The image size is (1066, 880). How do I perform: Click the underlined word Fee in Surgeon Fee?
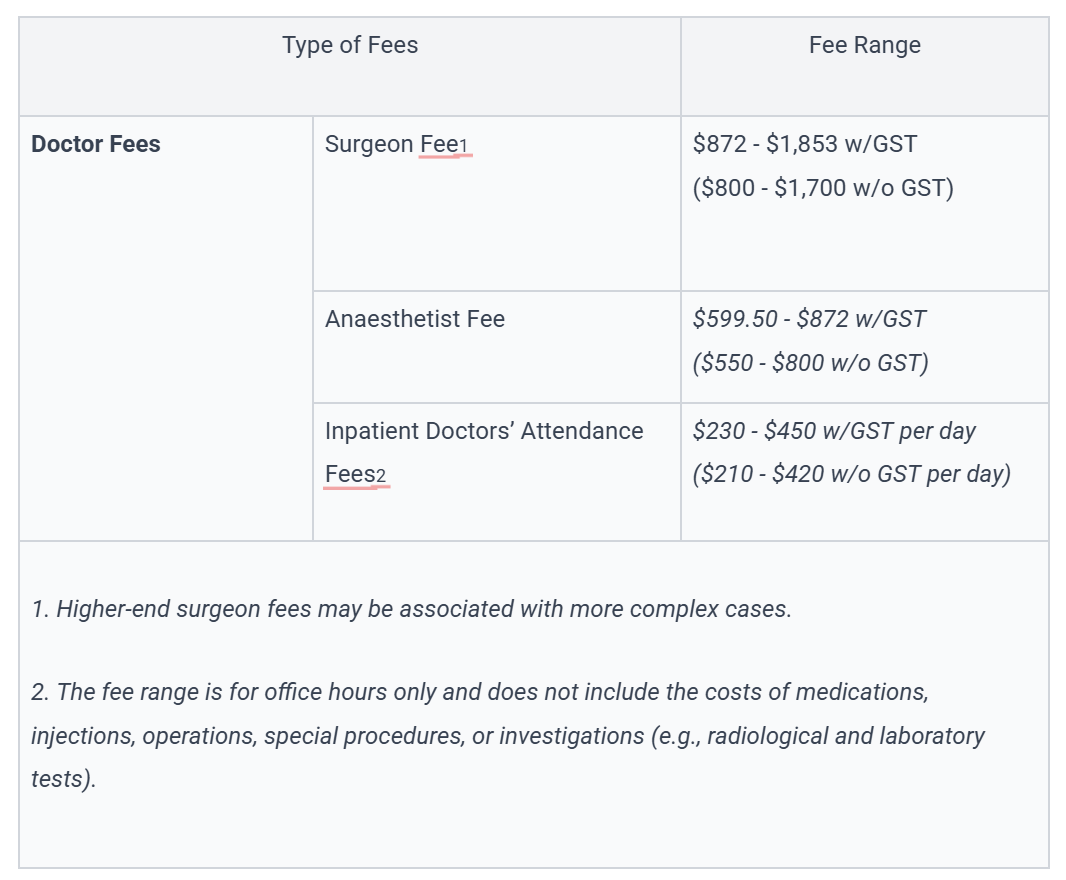[439, 144]
